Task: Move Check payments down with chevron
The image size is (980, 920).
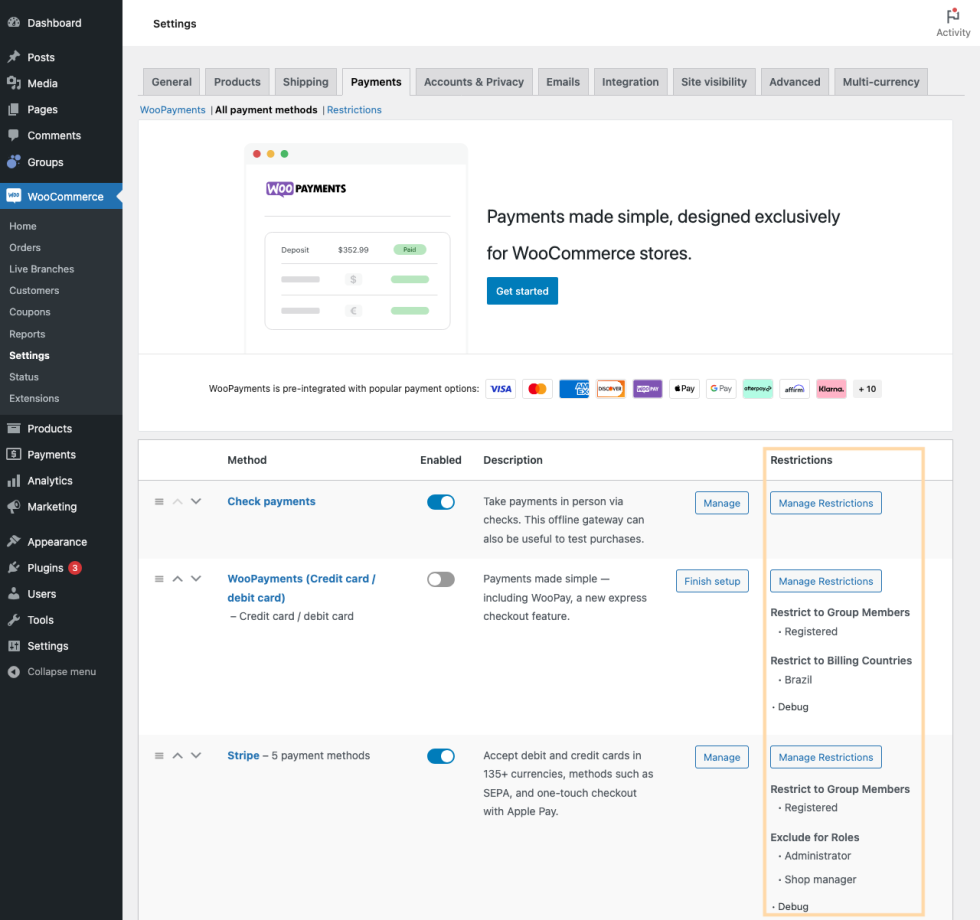Action: pyautogui.click(x=196, y=501)
